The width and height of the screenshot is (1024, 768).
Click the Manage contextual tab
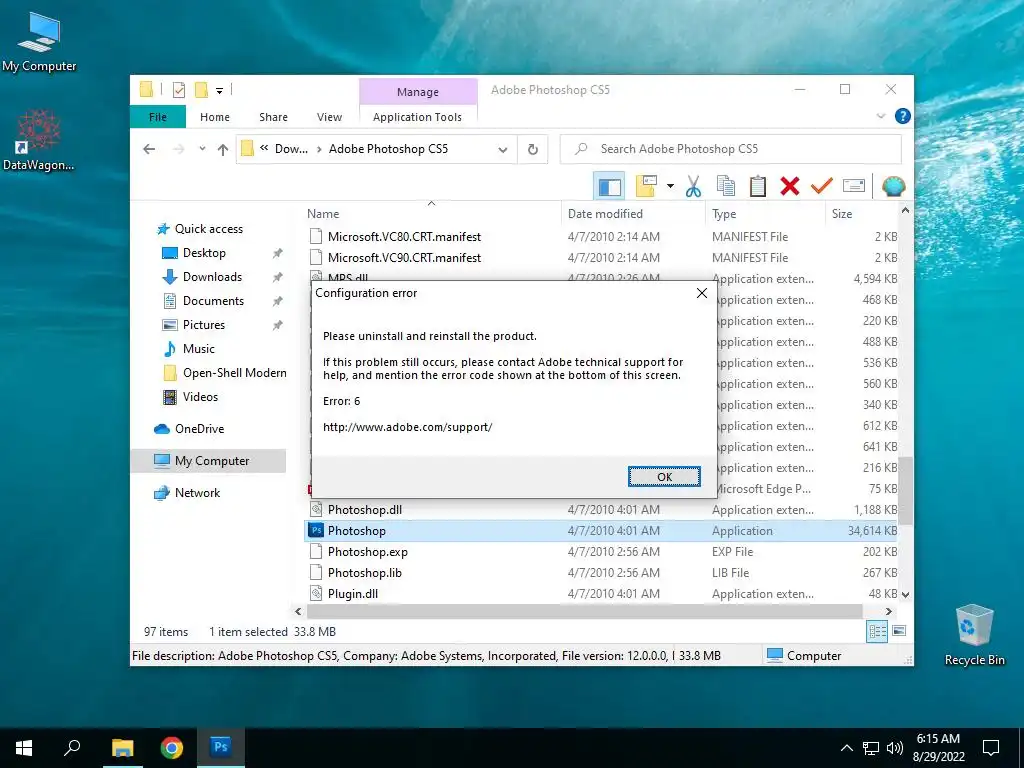click(418, 92)
